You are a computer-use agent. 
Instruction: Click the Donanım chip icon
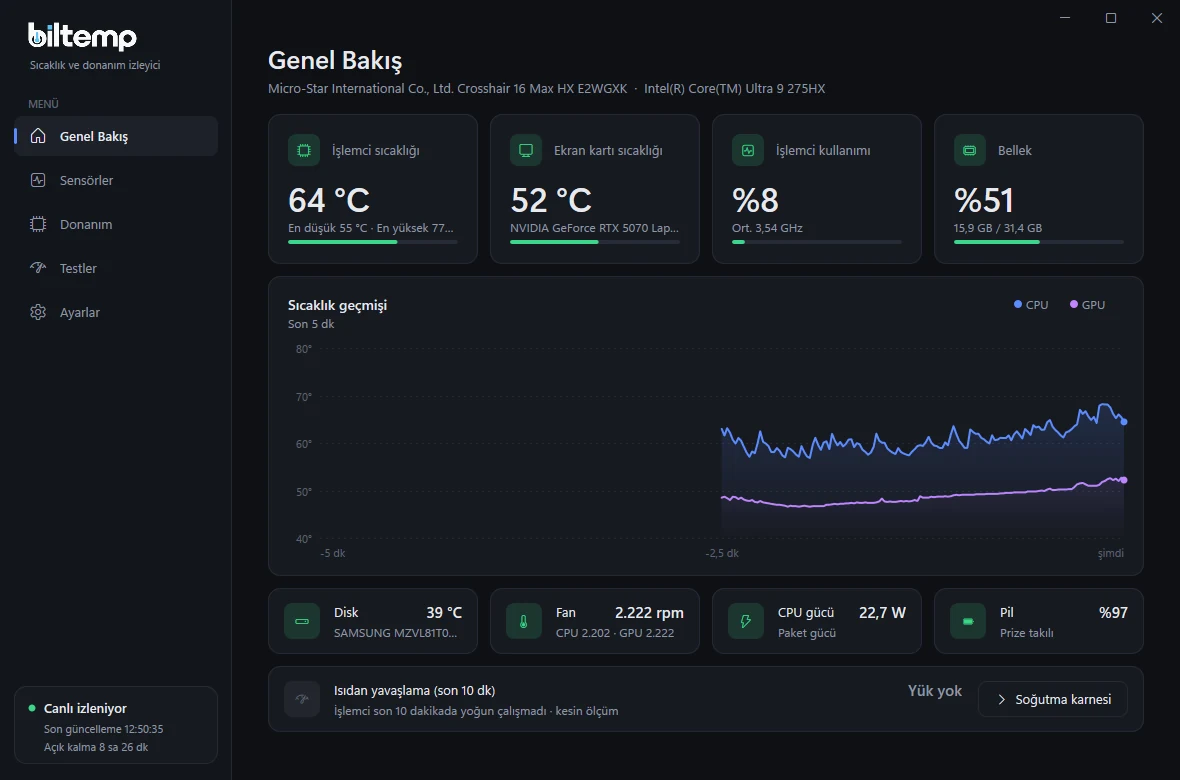coord(38,224)
